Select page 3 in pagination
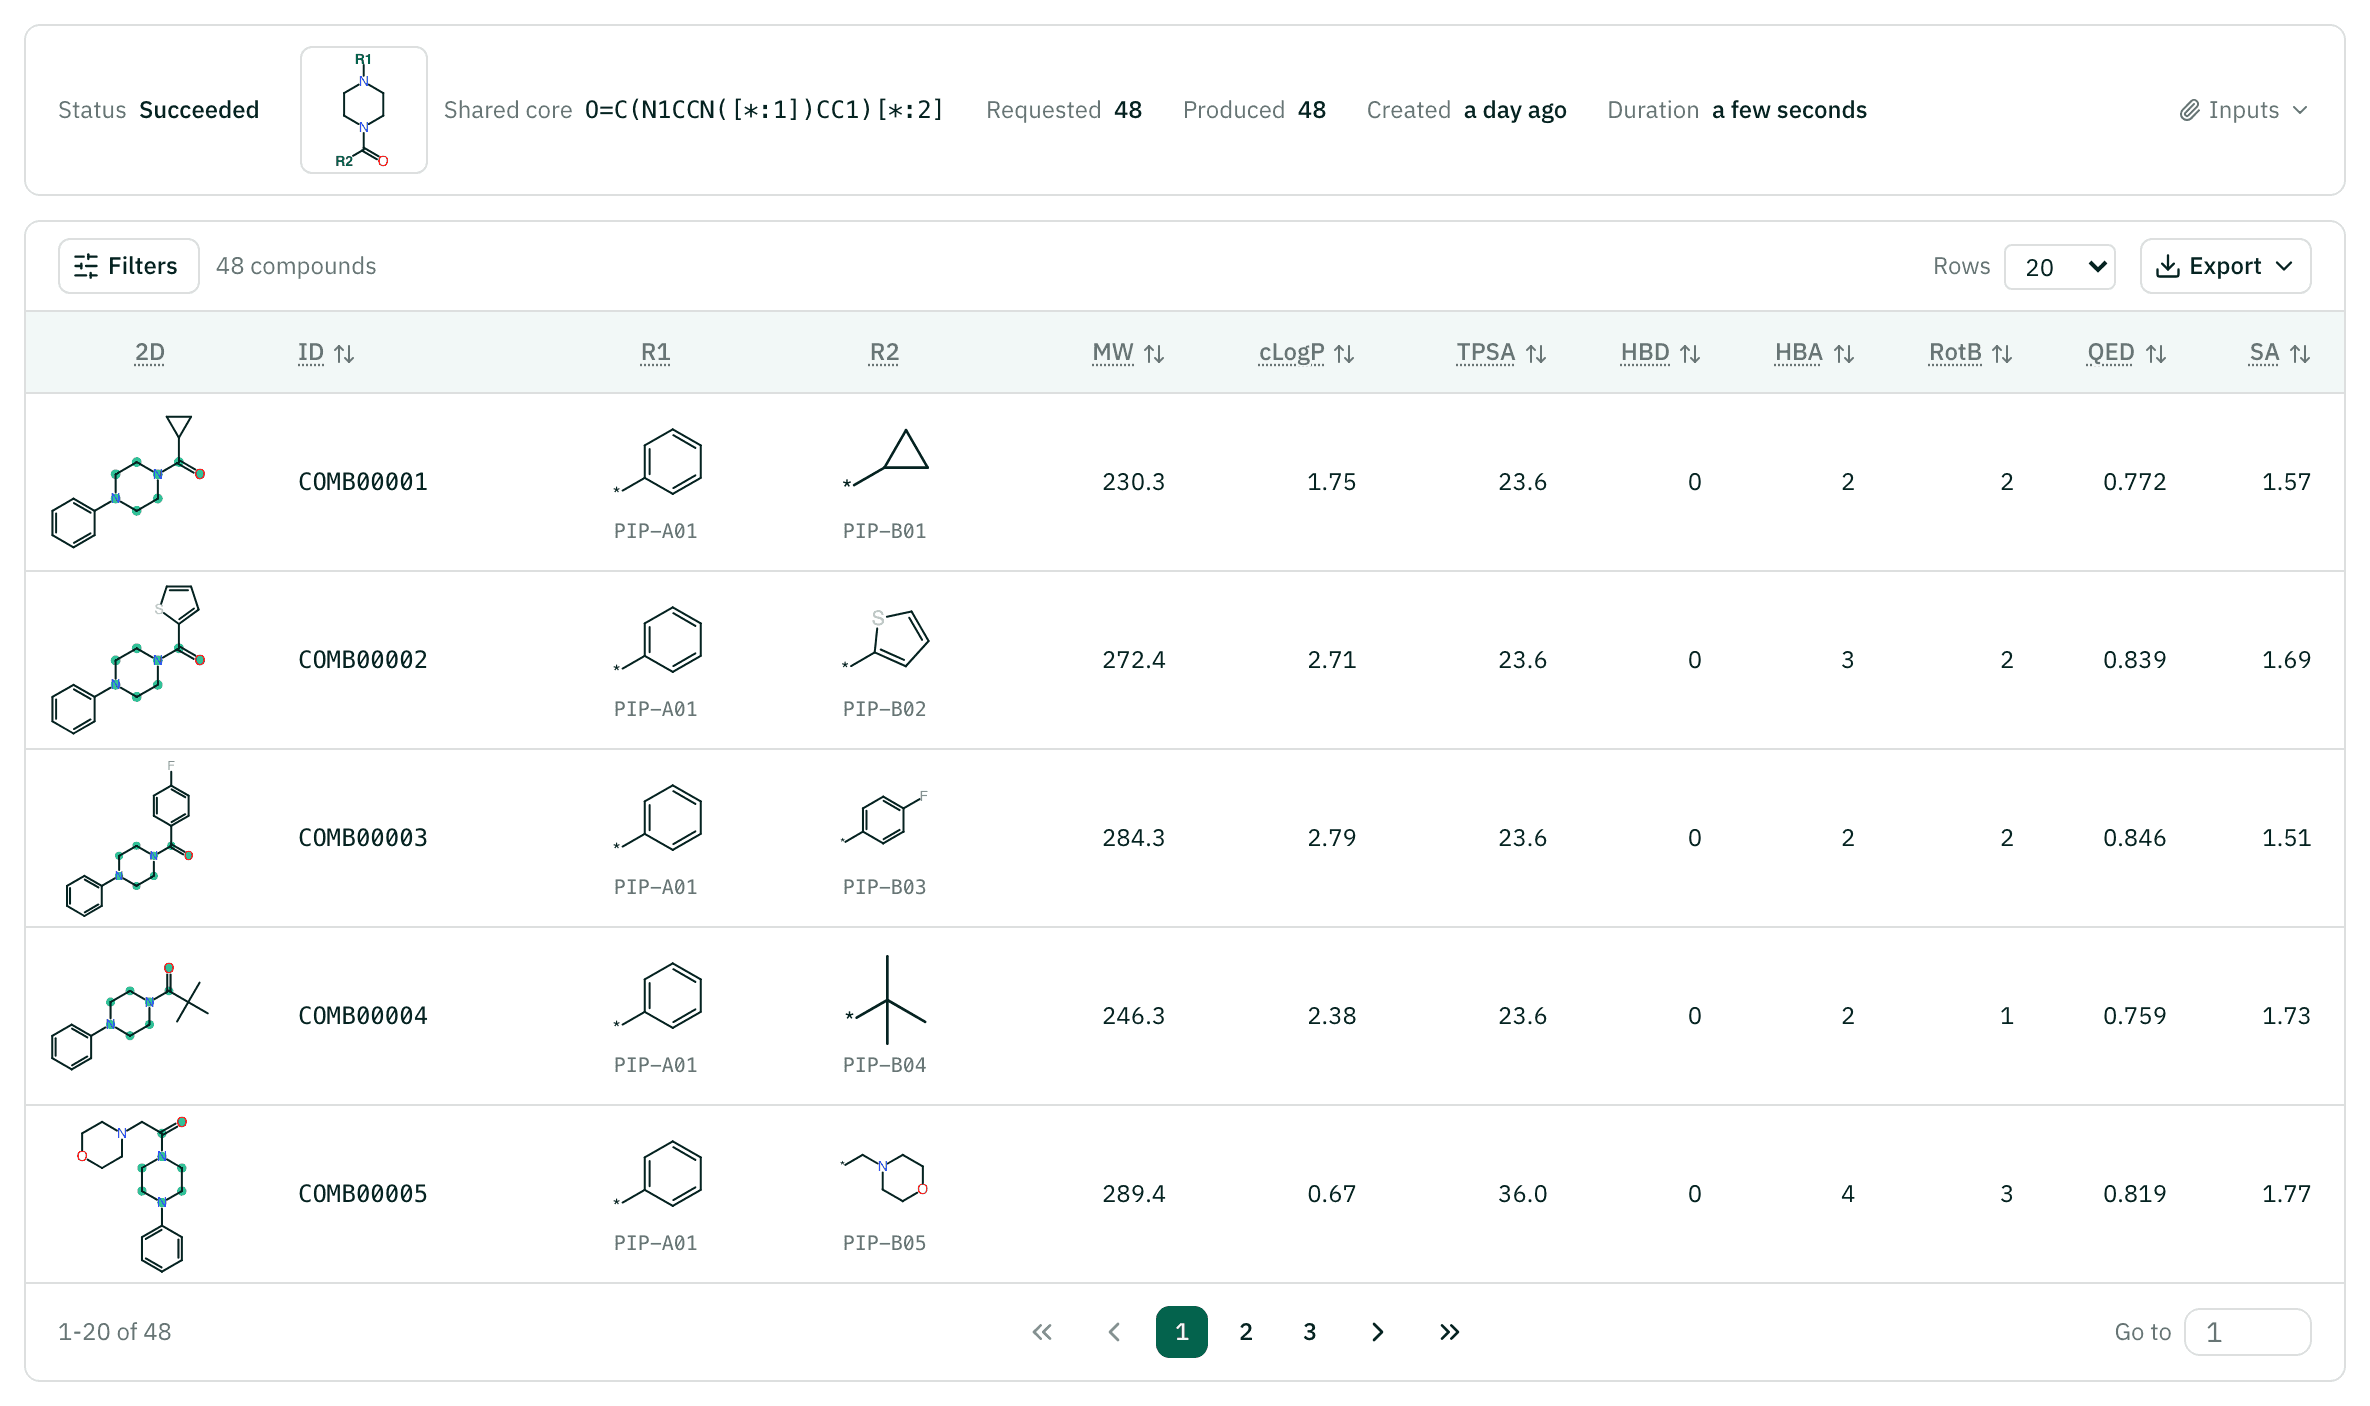 (x=1310, y=1332)
